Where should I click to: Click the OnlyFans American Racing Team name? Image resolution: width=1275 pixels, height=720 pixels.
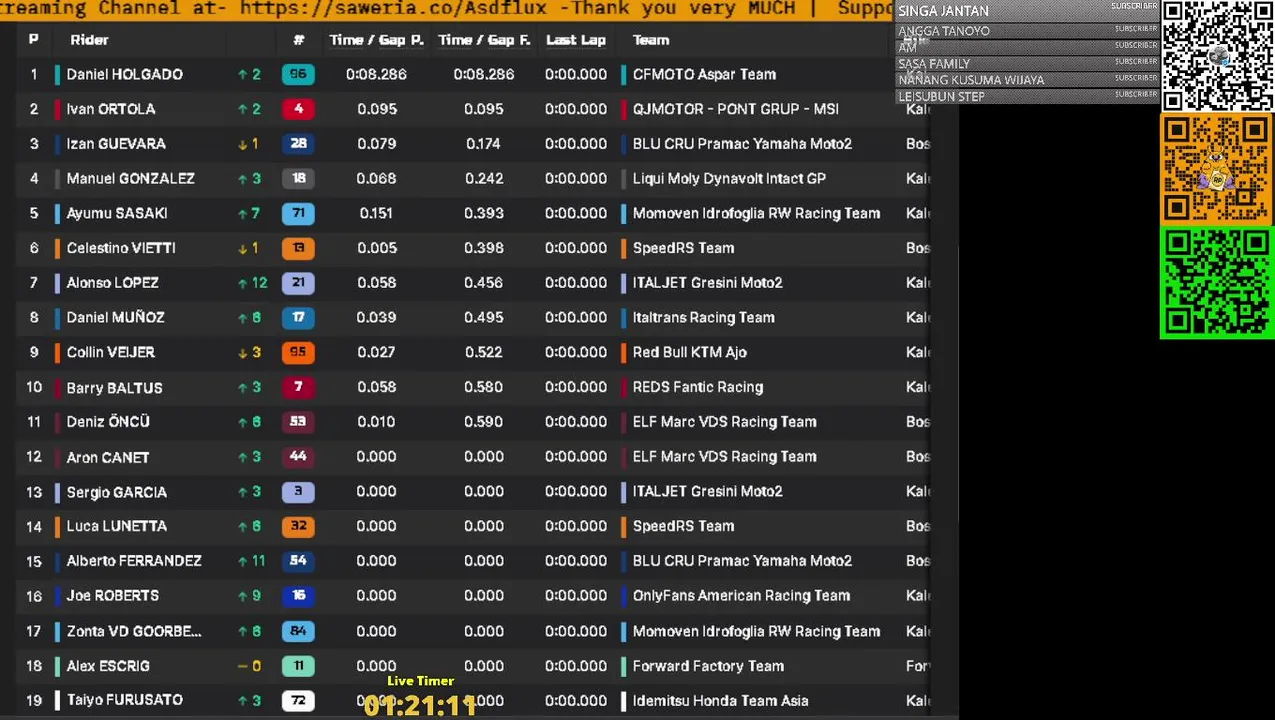(741, 595)
